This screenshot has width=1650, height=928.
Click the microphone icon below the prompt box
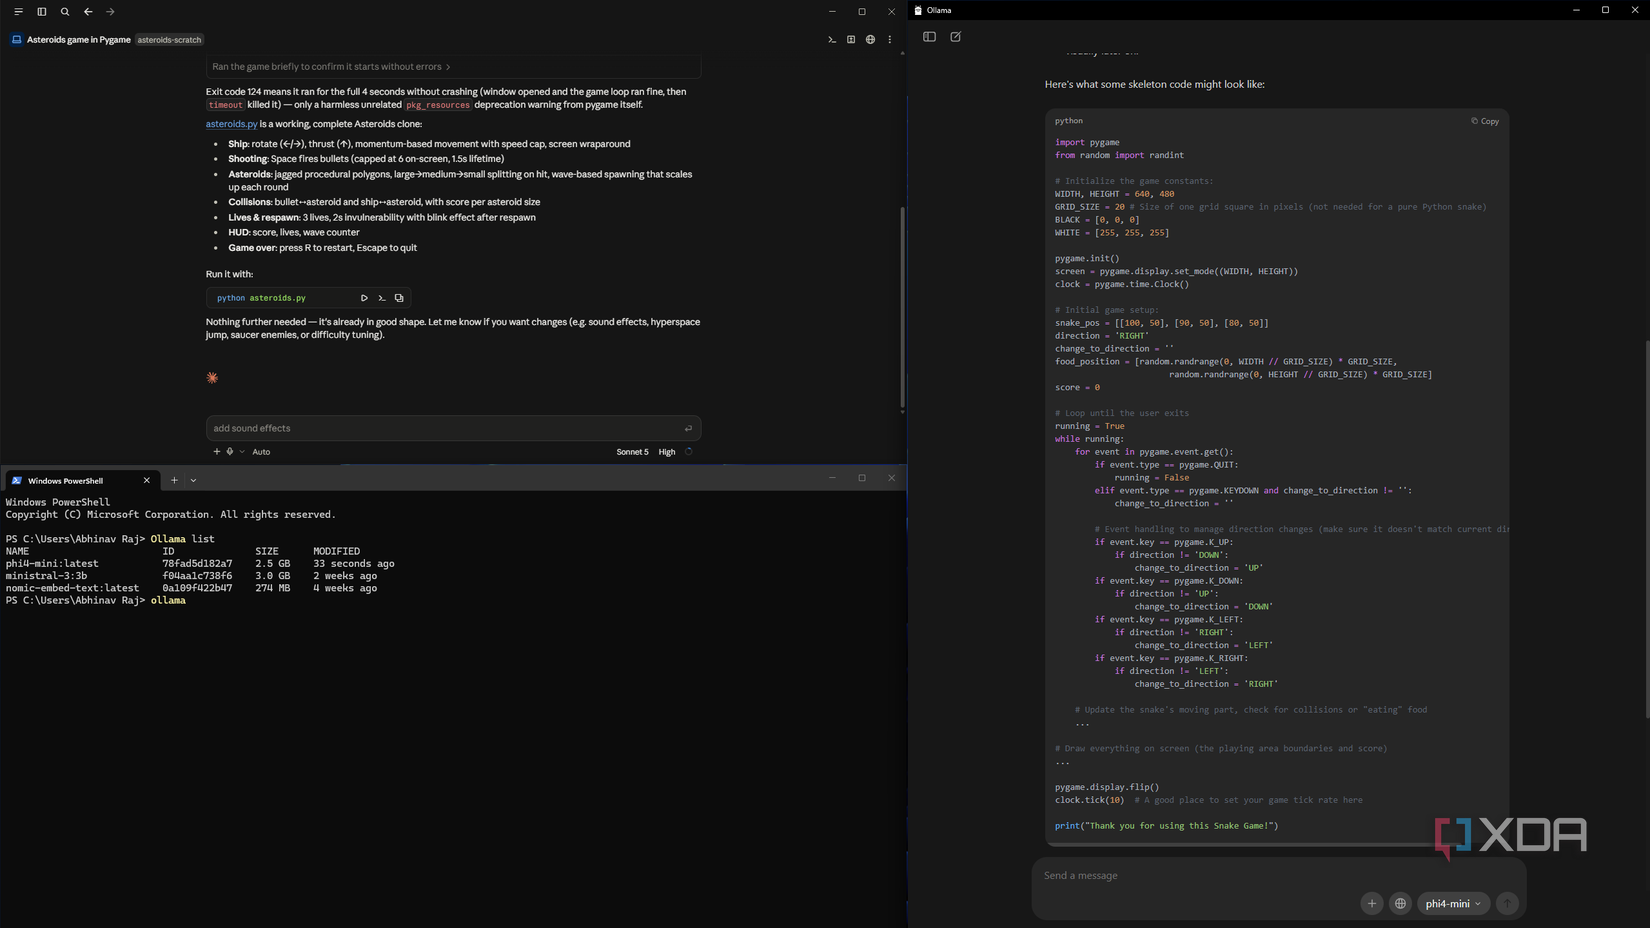pyautogui.click(x=230, y=452)
